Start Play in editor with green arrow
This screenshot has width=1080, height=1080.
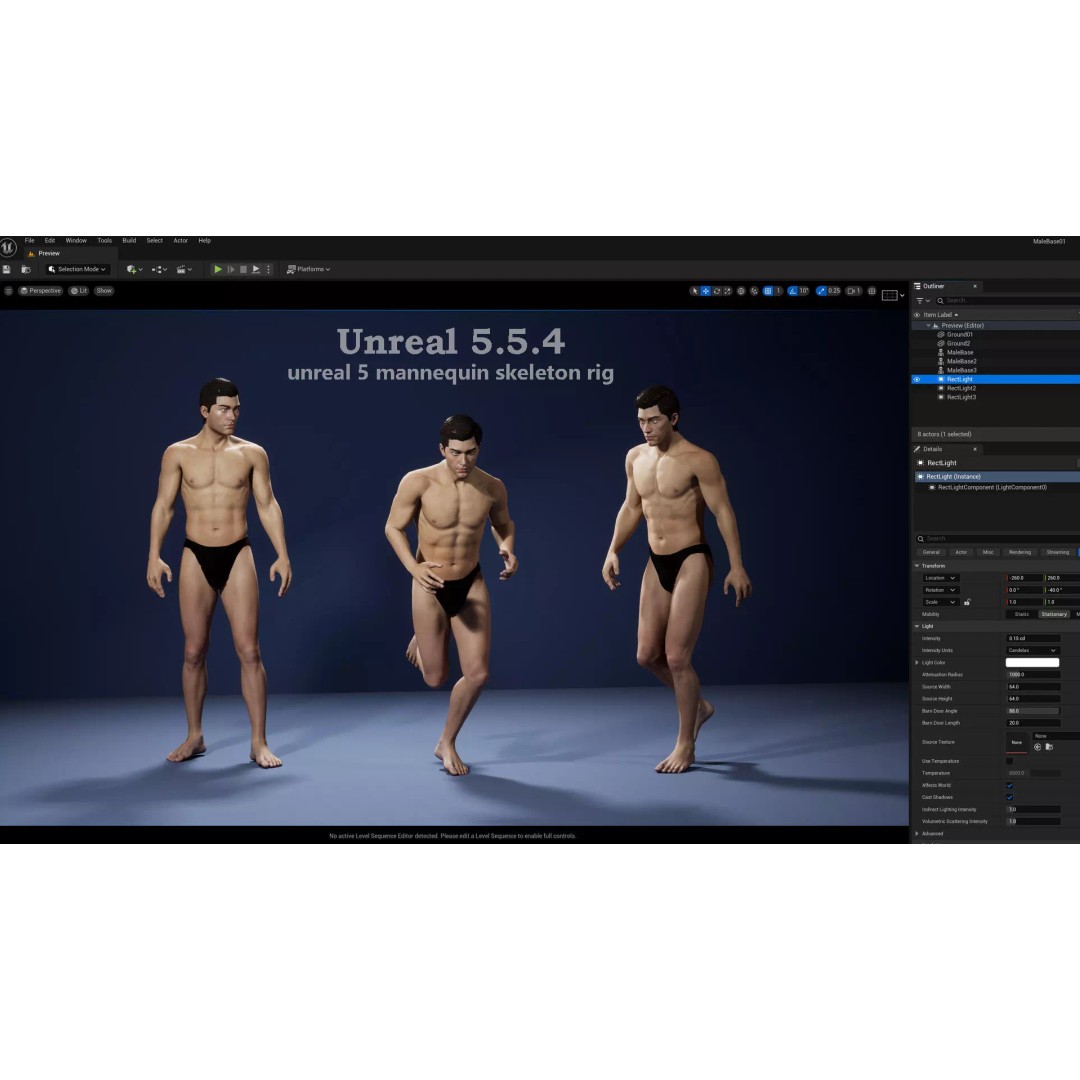[x=218, y=269]
